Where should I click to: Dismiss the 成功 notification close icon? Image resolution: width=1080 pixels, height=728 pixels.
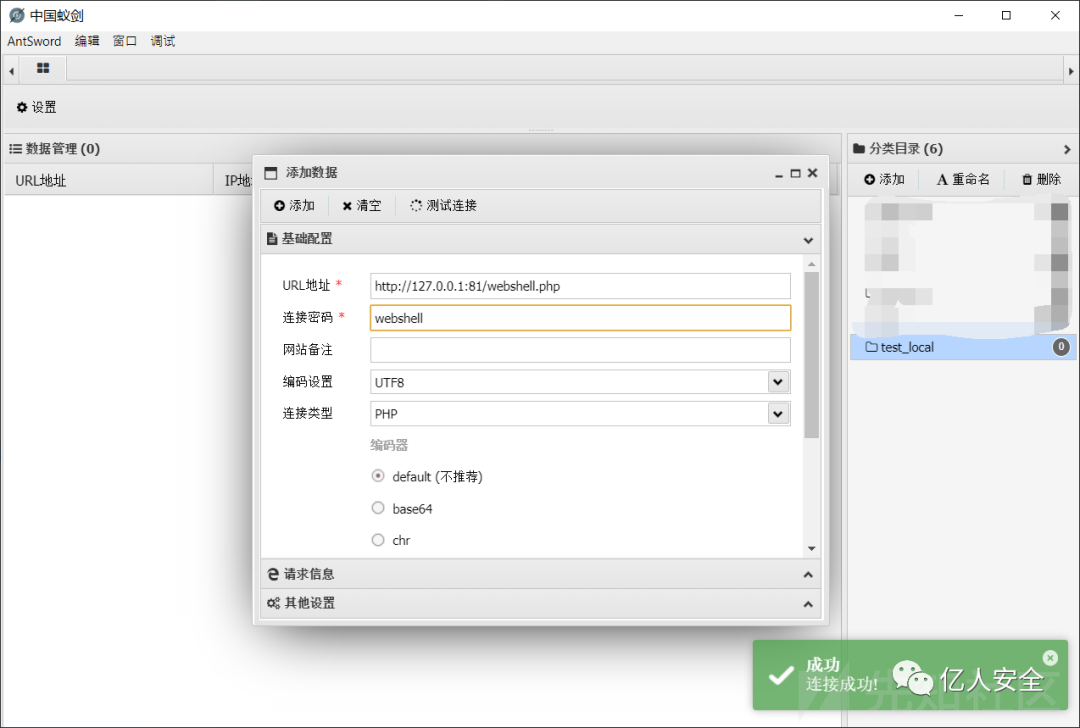tap(1050, 658)
